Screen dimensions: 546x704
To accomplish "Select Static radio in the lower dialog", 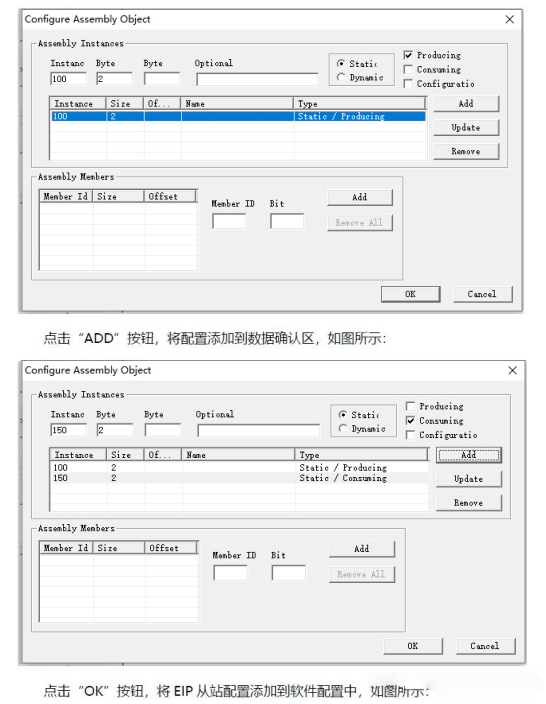I will (x=343, y=415).
